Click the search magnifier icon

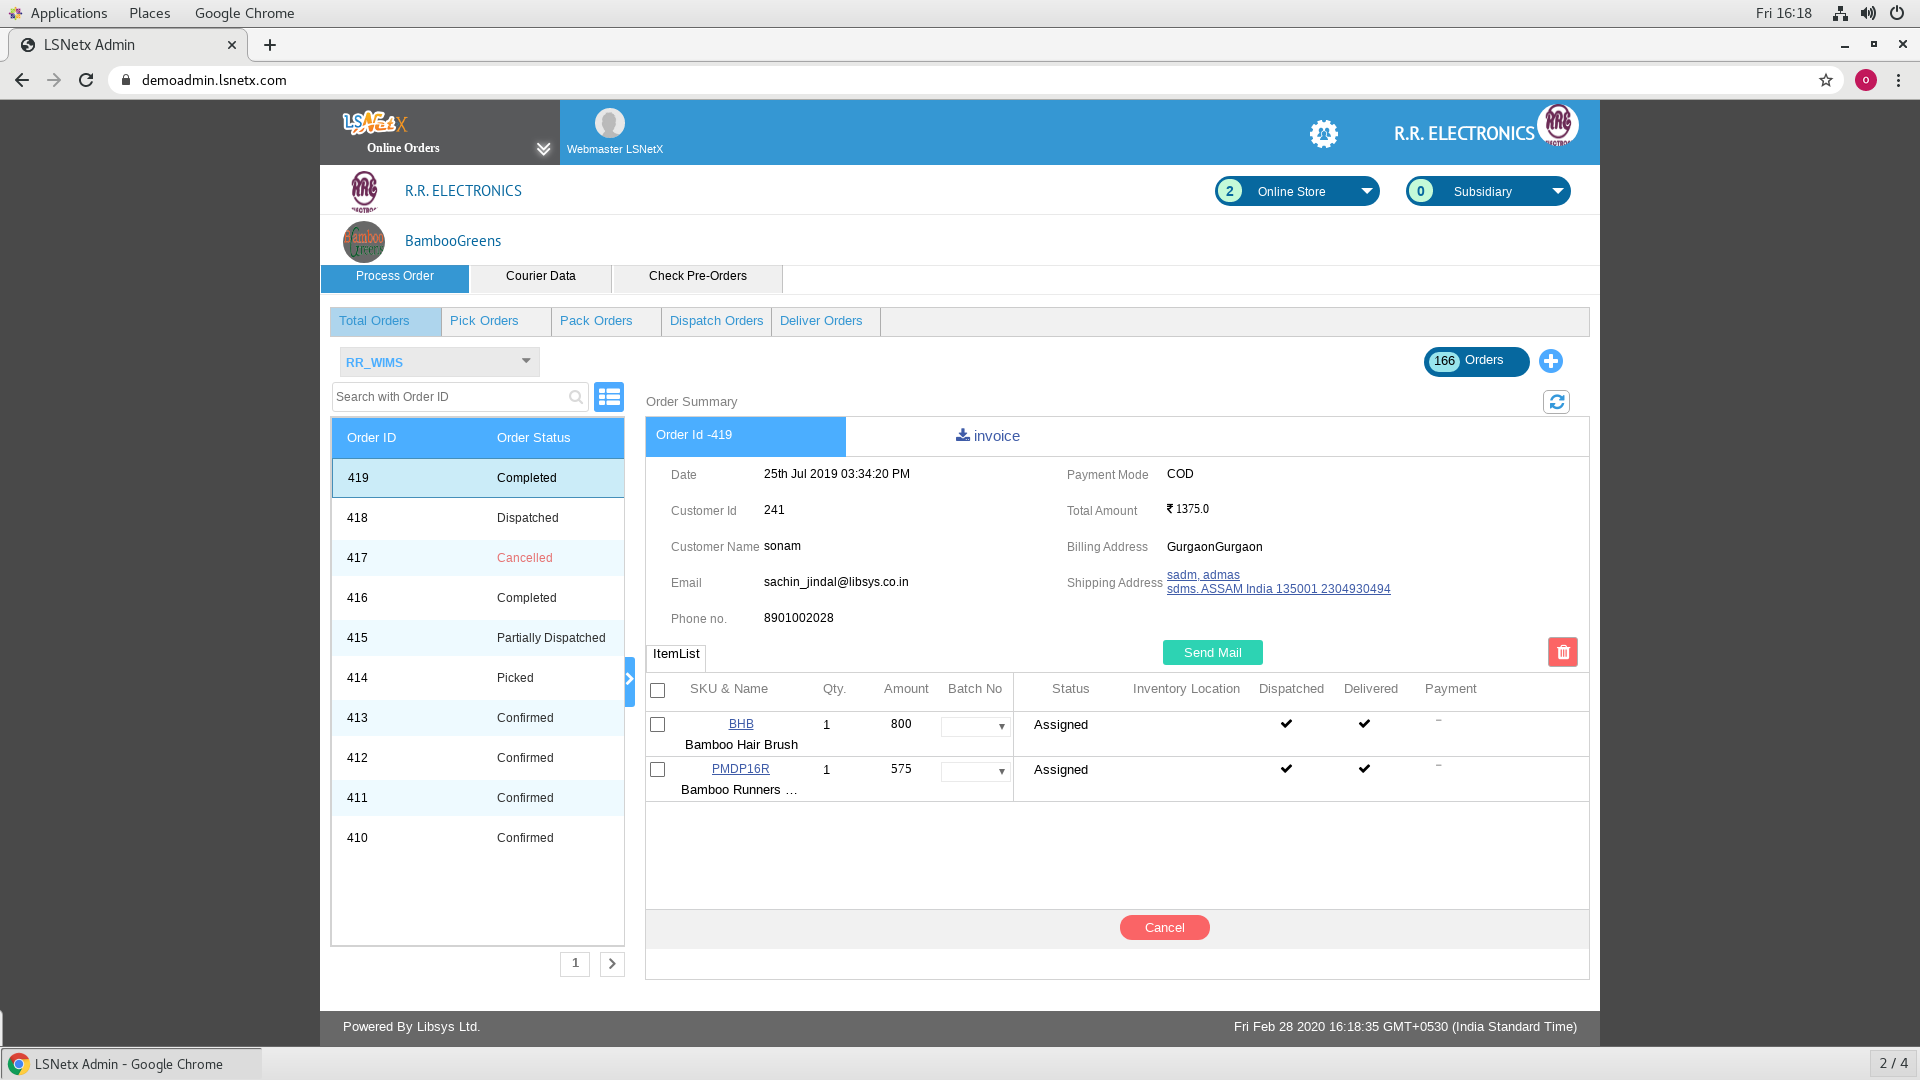click(x=576, y=397)
